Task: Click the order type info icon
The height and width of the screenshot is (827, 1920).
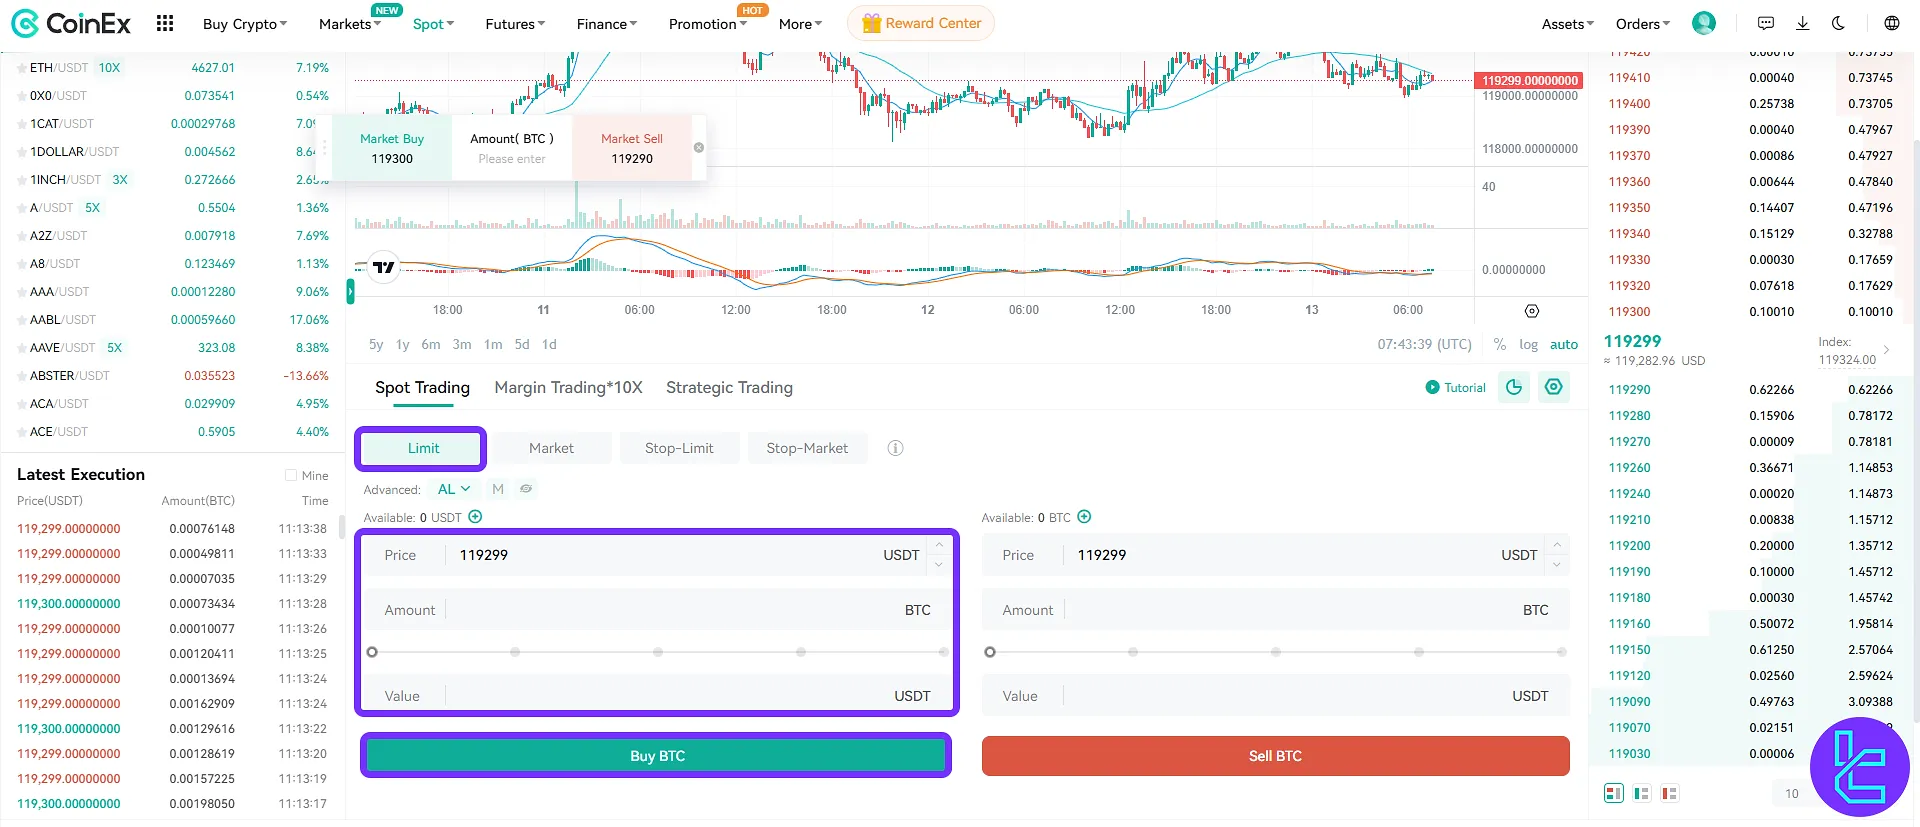Action: coord(896,448)
